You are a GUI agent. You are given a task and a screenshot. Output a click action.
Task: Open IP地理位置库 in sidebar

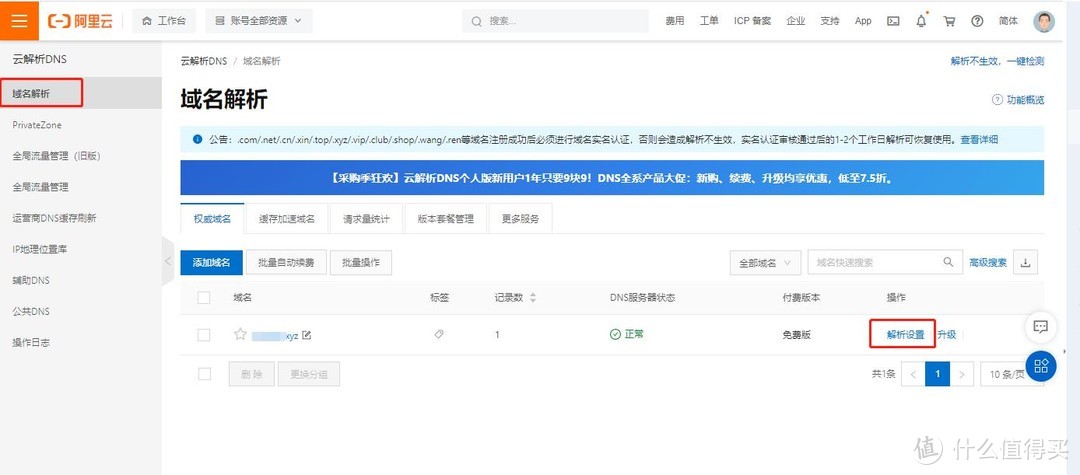pyautogui.click(x=40, y=249)
